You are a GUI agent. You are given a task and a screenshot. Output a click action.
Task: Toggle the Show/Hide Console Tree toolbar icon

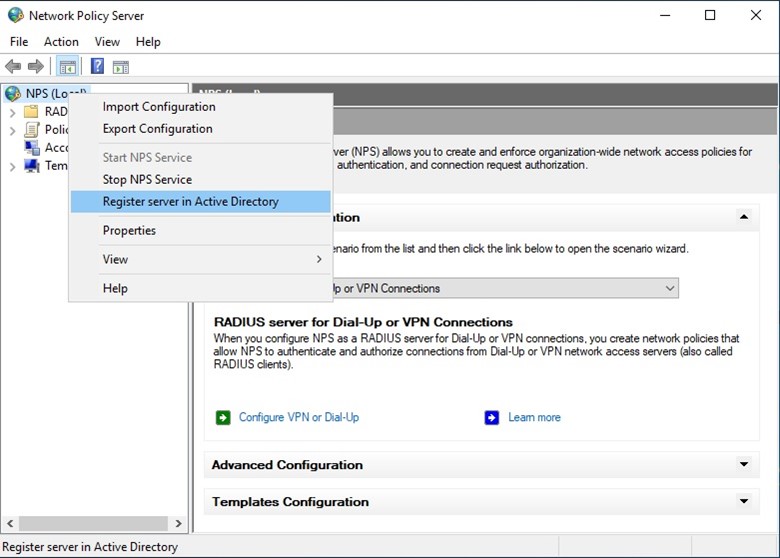tap(68, 66)
